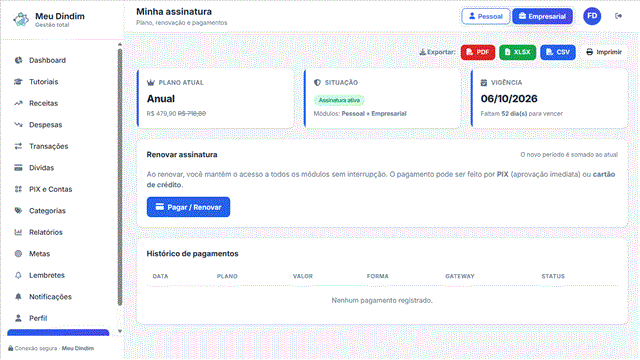Click the Perfil person icon

[x=18, y=318]
